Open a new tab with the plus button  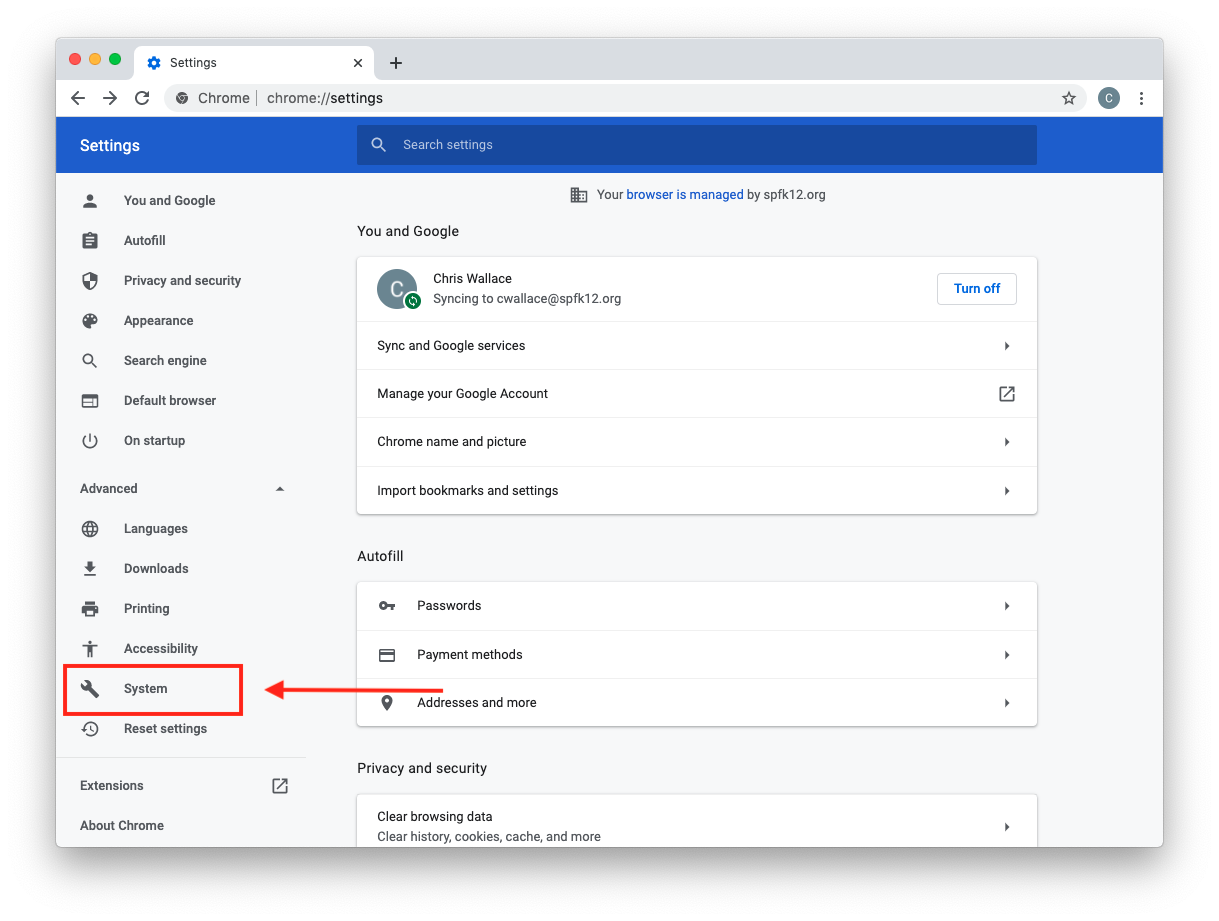(x=396, y=63)
